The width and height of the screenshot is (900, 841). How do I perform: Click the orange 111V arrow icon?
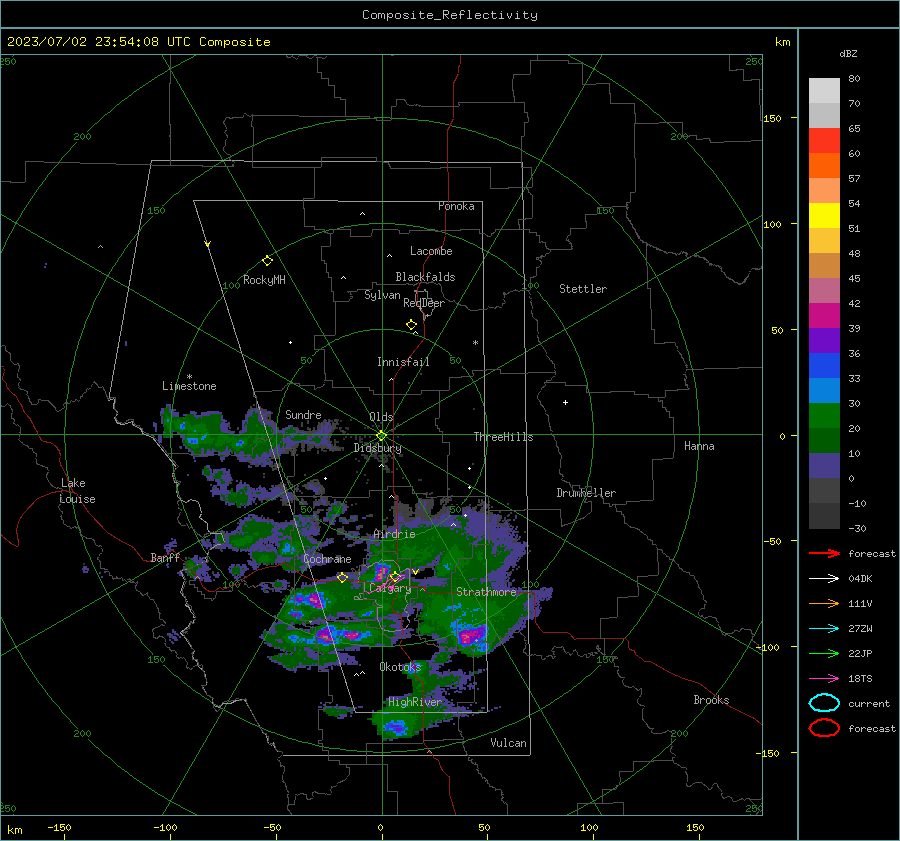point(824,603)
